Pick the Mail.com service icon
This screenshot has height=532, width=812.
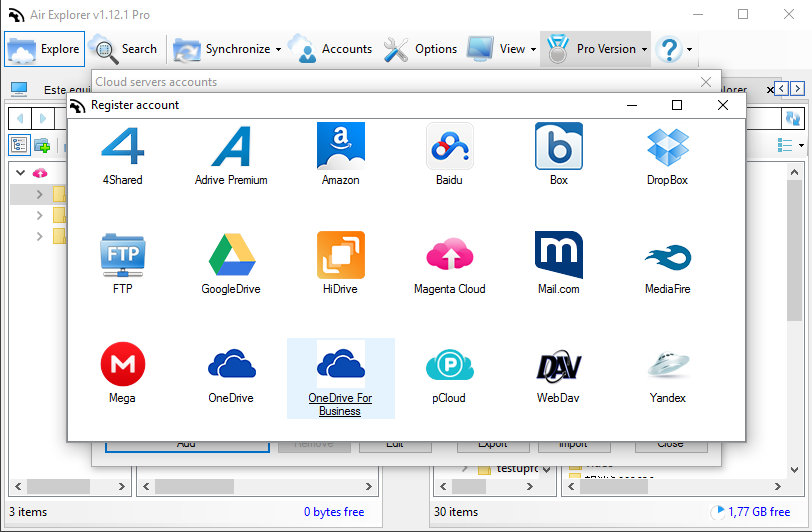559,255
